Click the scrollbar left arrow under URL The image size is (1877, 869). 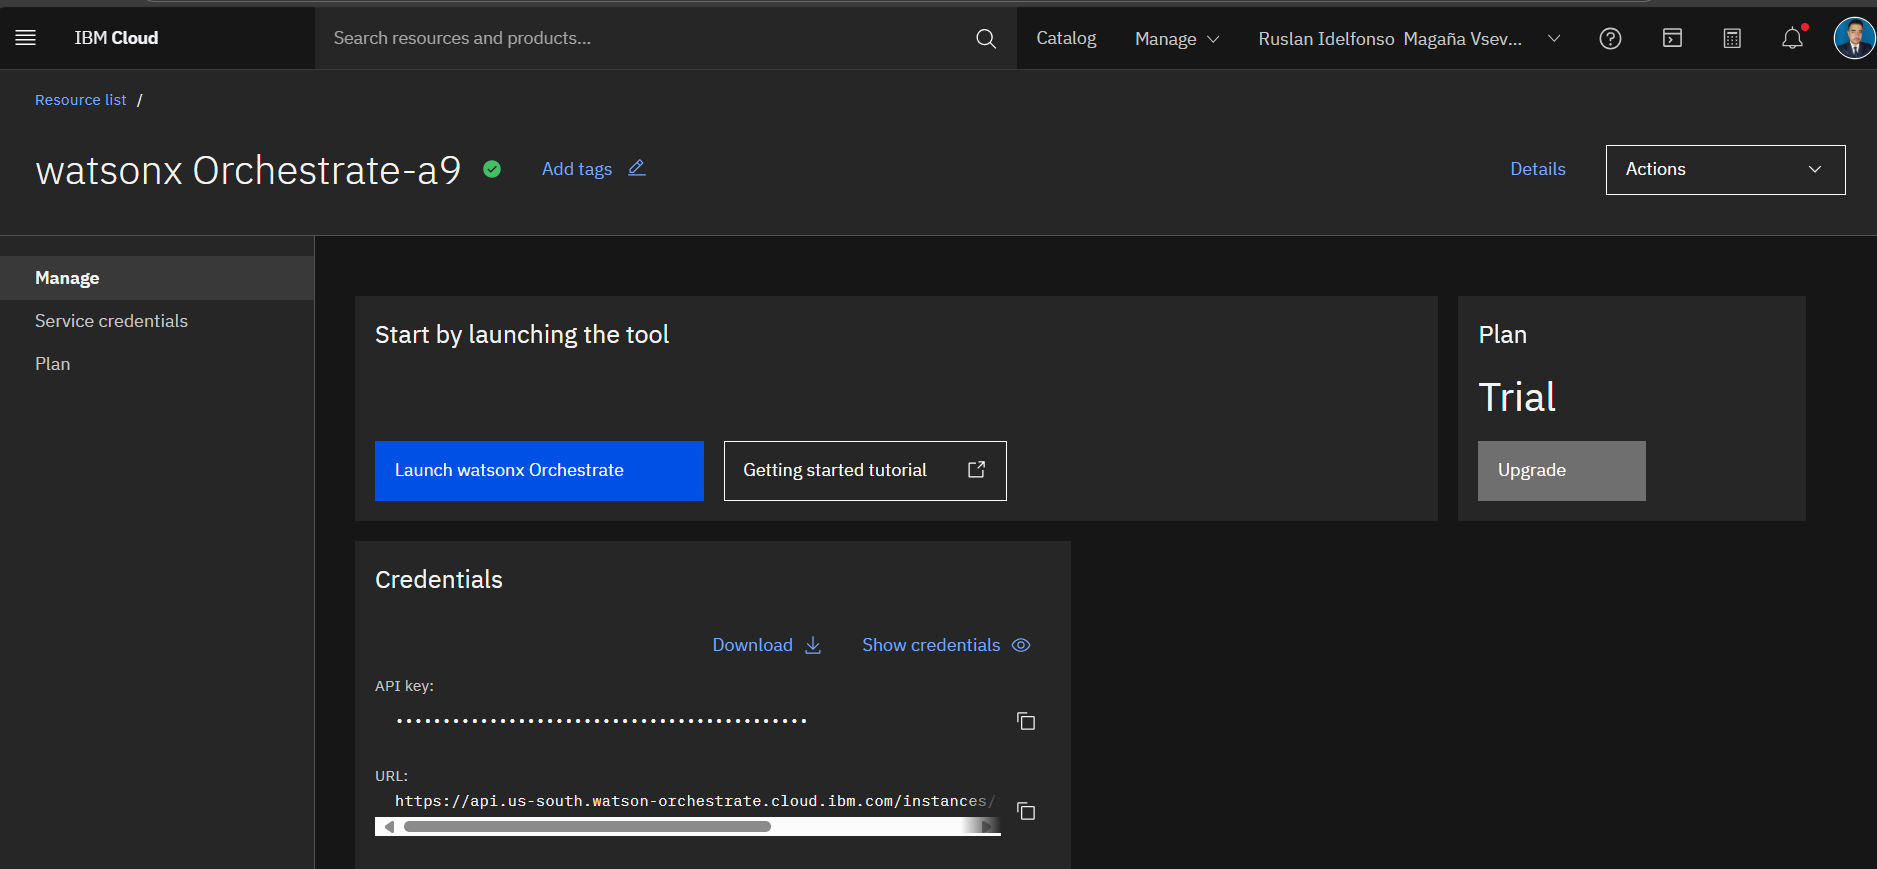tap(389, 827)
